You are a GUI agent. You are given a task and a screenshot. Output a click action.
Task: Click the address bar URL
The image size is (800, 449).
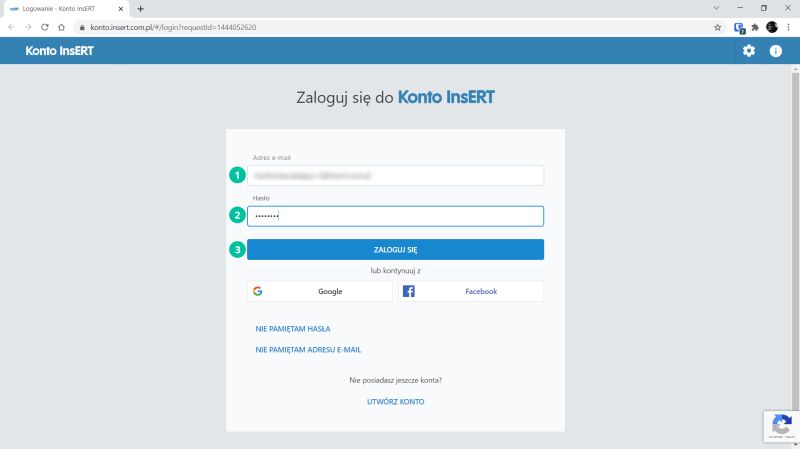[173, 28]
